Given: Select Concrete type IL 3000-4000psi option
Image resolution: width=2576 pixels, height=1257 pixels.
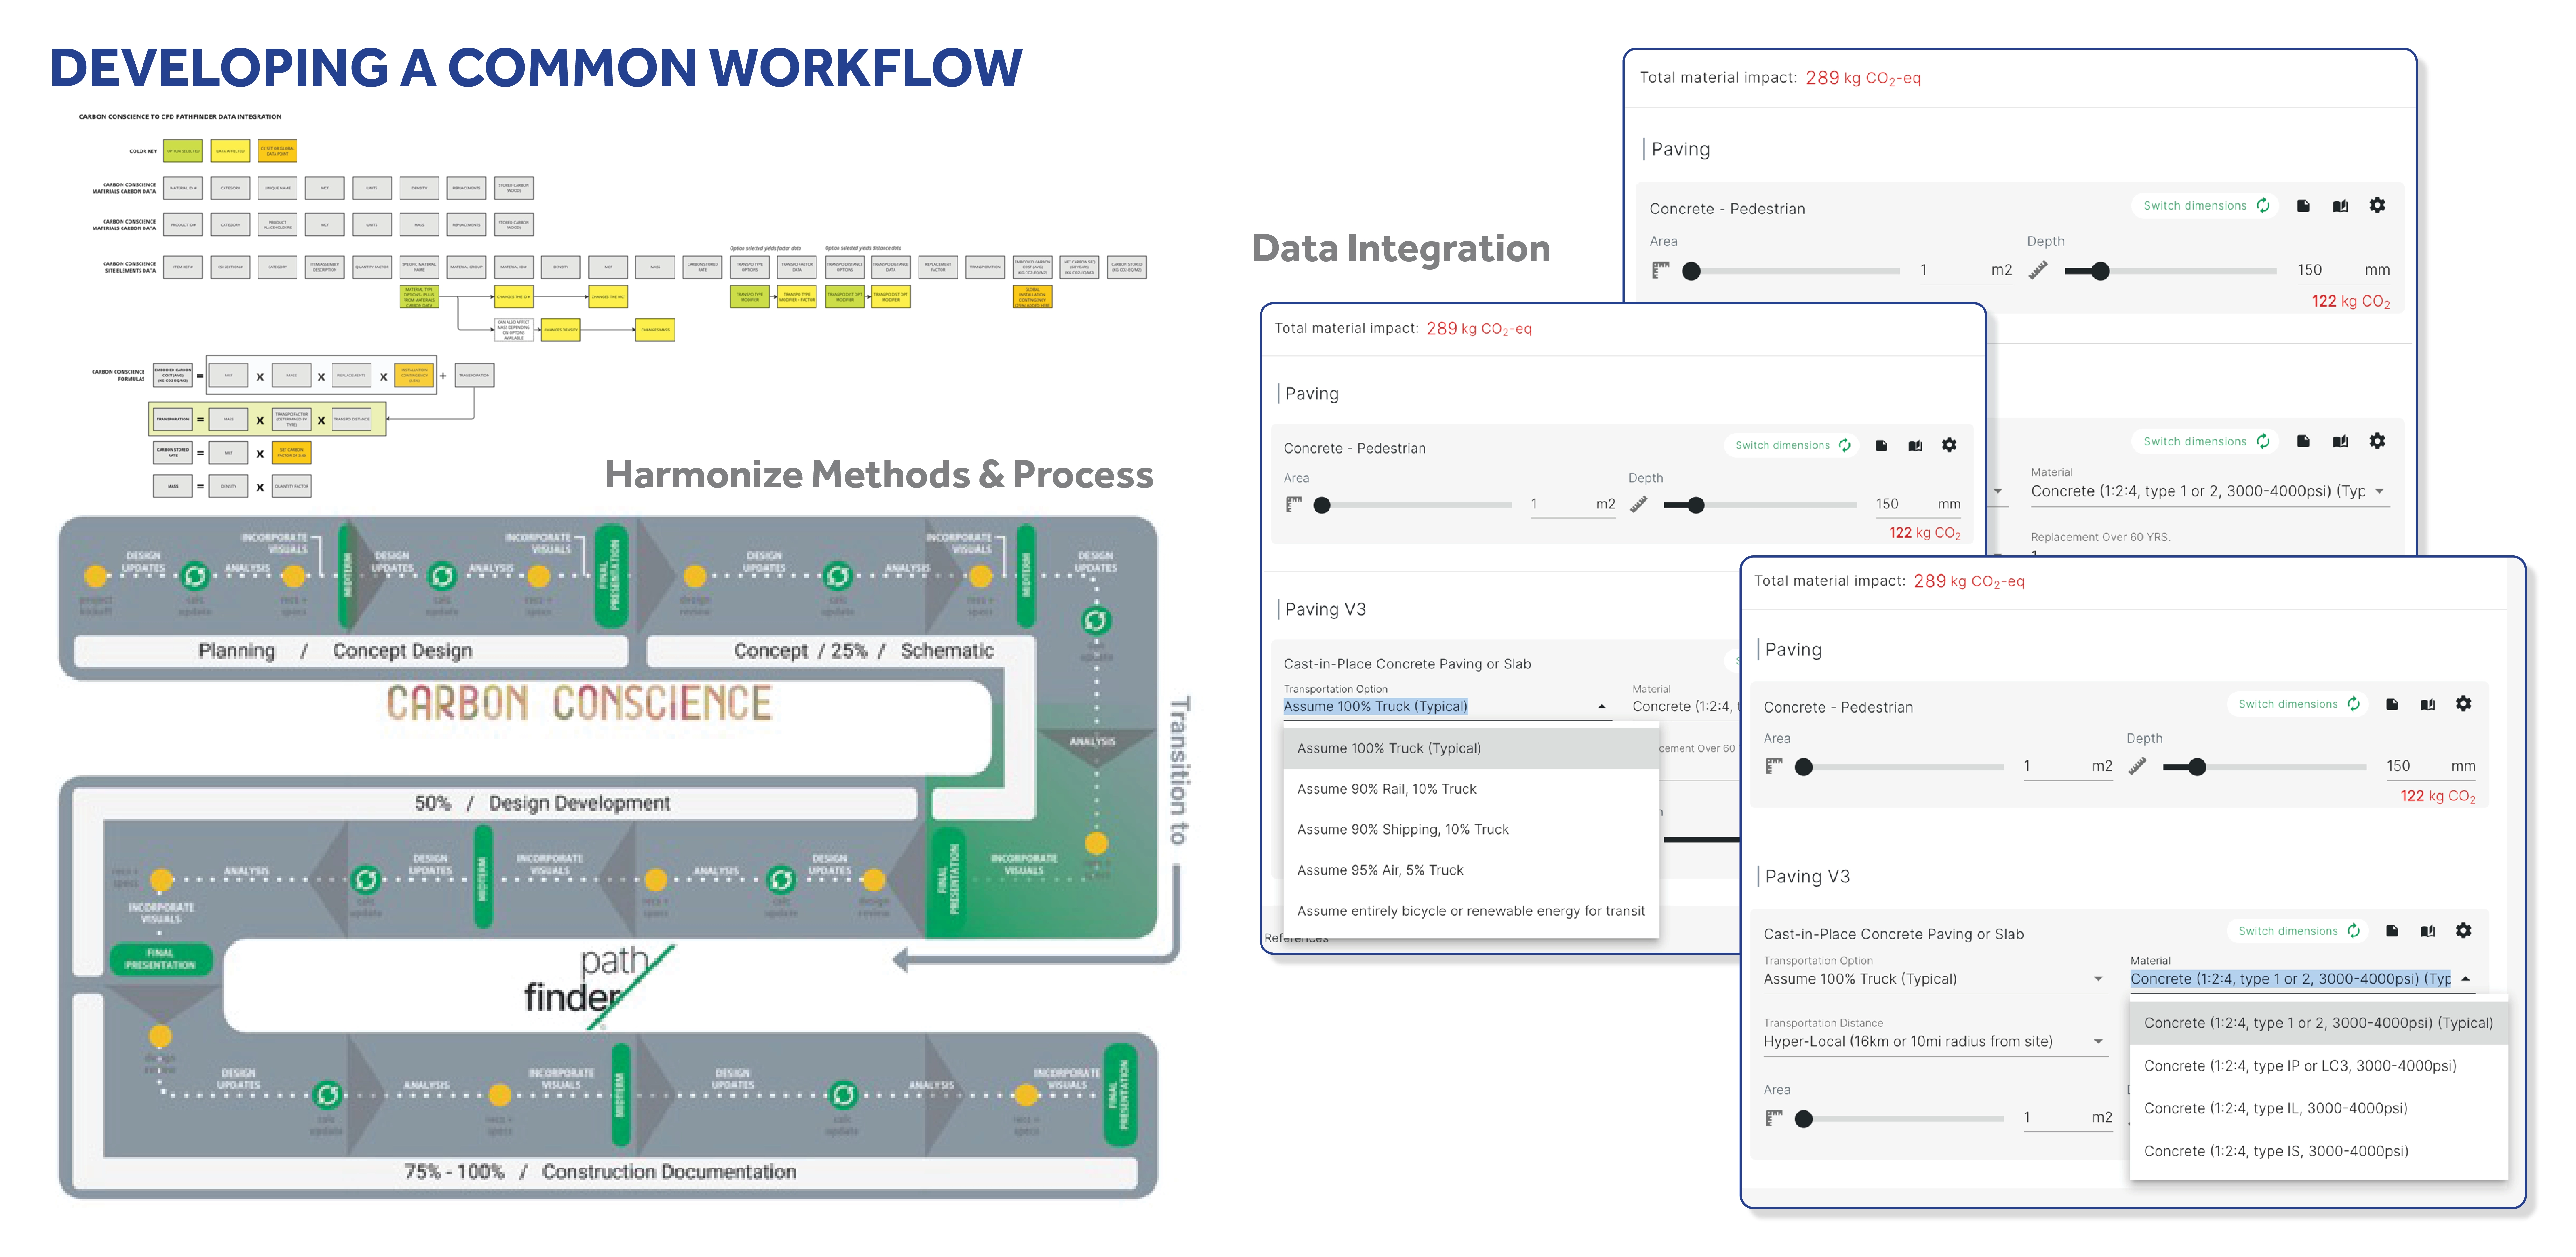Looking at the screenshot, I should [x=2275, y=1108].
